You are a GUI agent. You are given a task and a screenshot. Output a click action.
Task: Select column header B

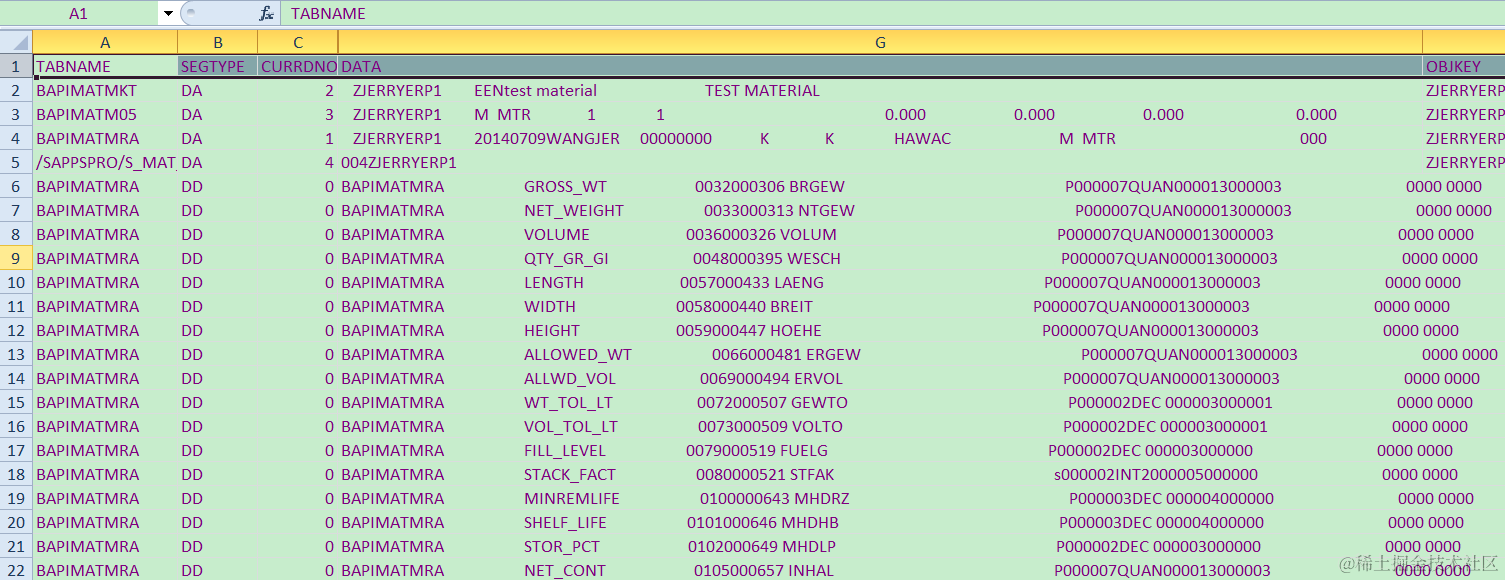tap(218, 43)
